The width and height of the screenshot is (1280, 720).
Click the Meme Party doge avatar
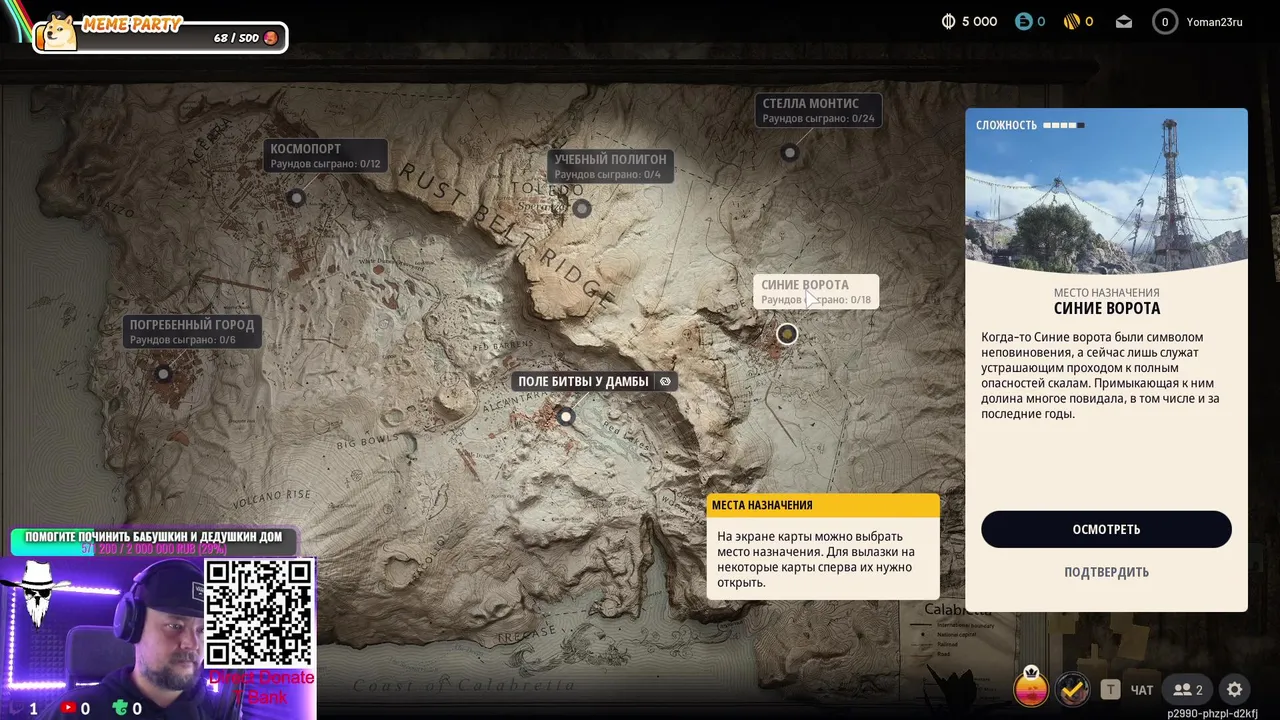(58, 30)
